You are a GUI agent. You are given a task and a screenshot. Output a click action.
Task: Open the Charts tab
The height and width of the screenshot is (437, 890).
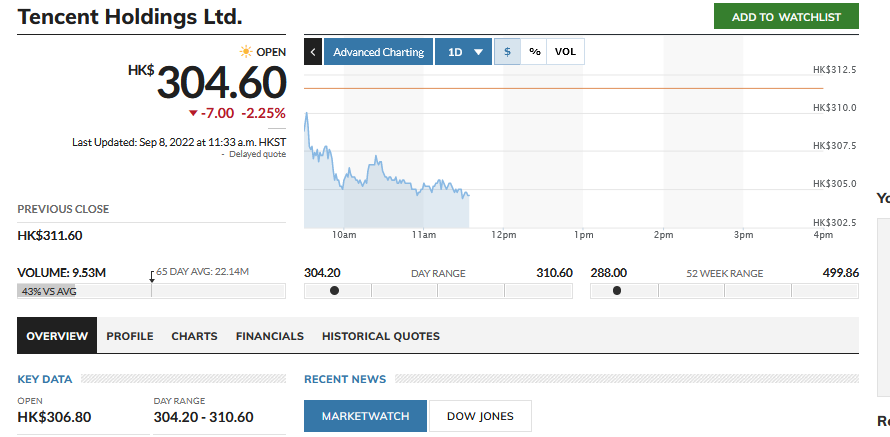[x=195, y=336]
